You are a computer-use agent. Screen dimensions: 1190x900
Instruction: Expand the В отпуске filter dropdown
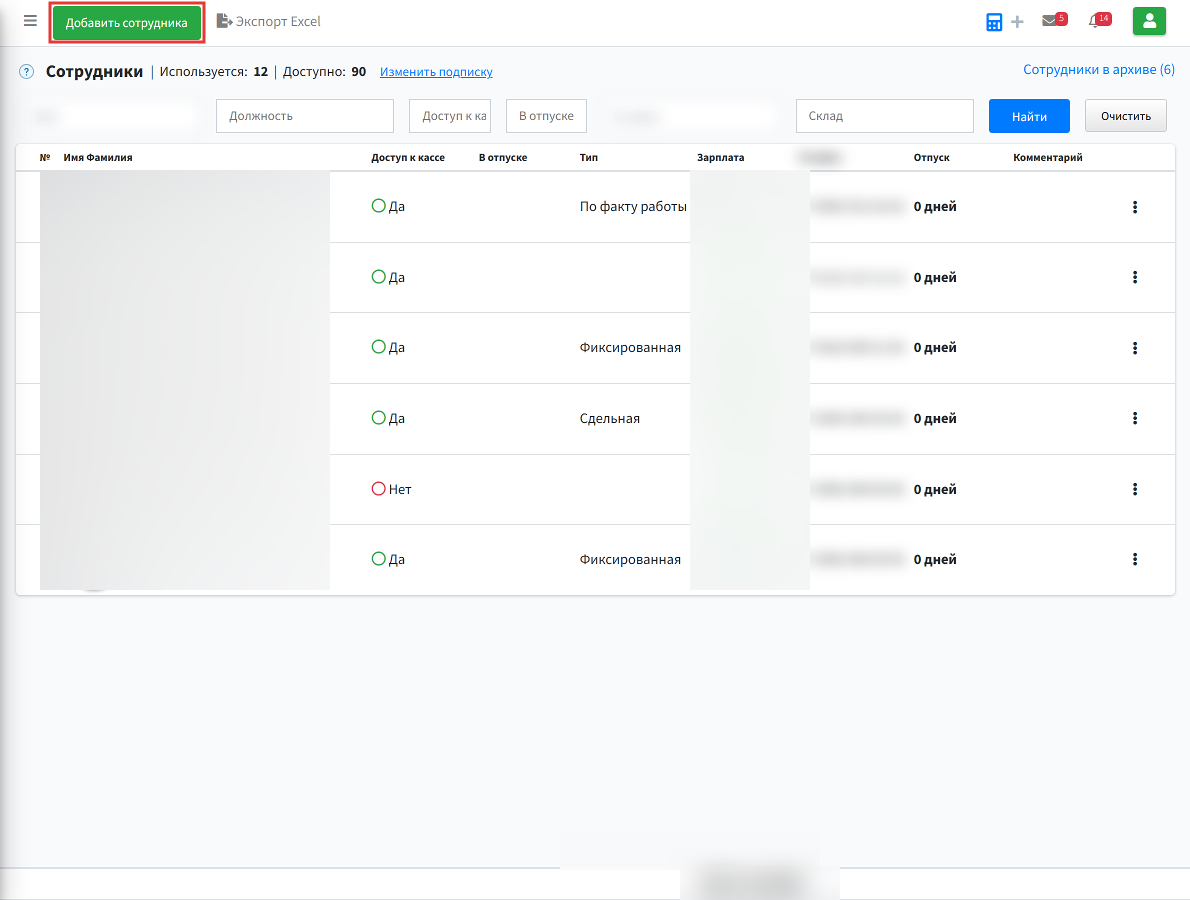tap(546, 116)
